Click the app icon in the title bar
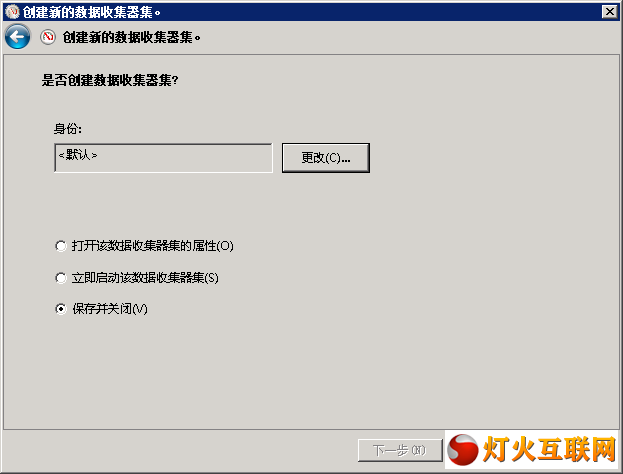Image resolution: width=623 pixels, height=474 pixels. pos(12,12)
